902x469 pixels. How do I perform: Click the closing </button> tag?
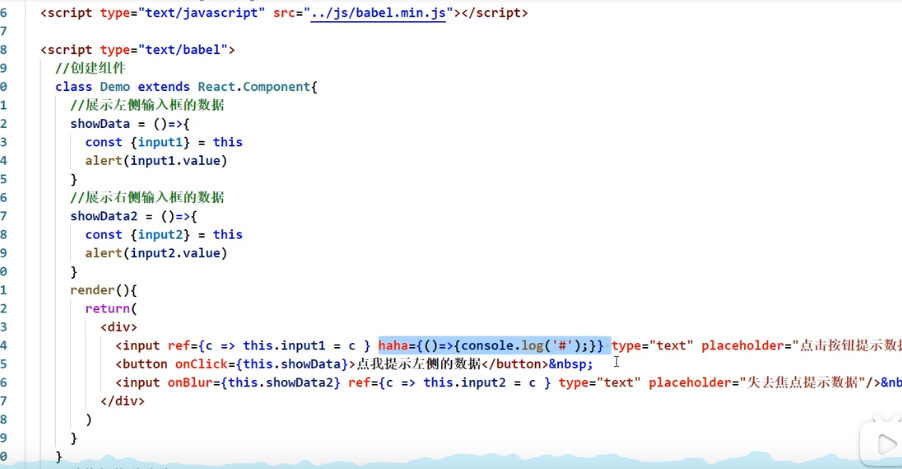click(x=515, y=364)
